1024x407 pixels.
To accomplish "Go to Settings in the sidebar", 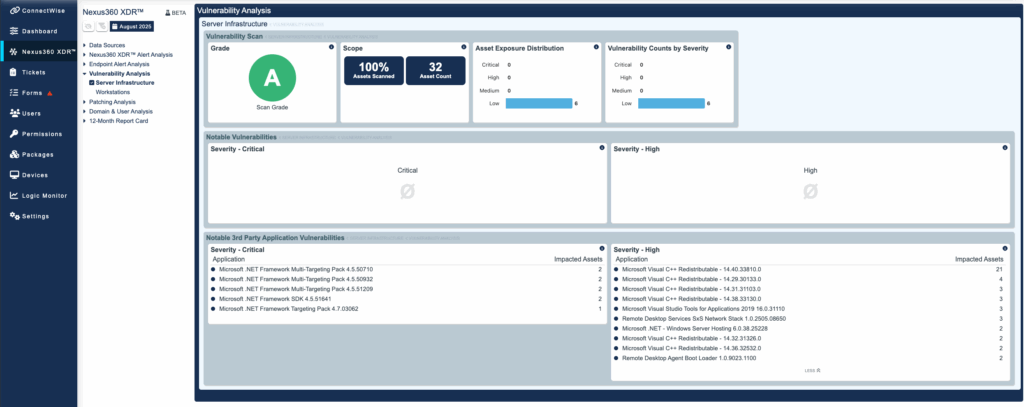I will coord(36,216).
